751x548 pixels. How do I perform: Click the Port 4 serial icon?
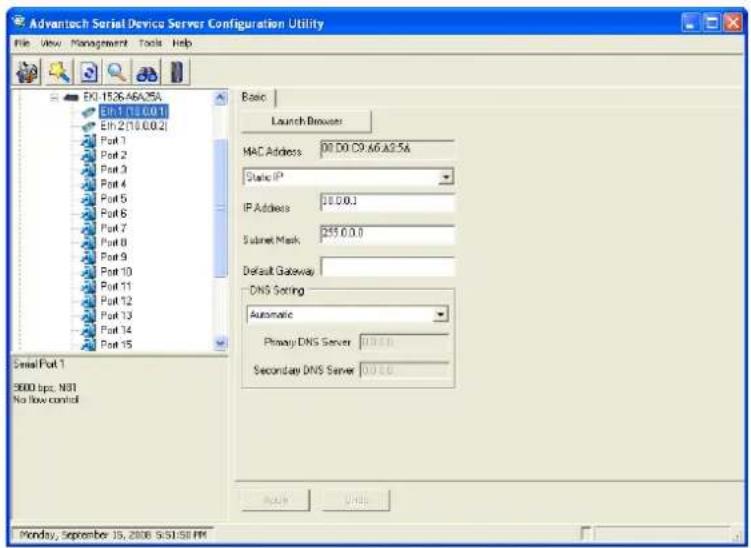[x=89, y=184]
